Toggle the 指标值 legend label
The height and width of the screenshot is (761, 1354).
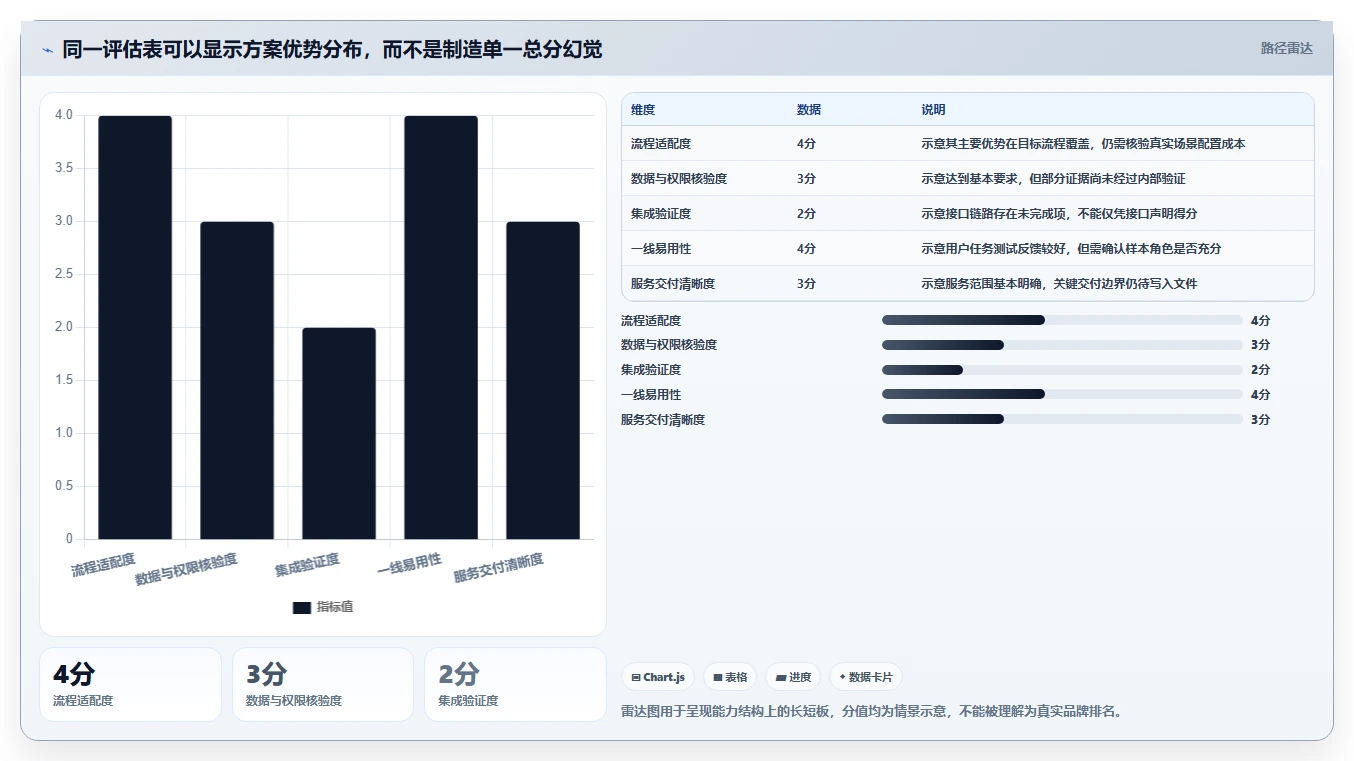pos(335,607)
